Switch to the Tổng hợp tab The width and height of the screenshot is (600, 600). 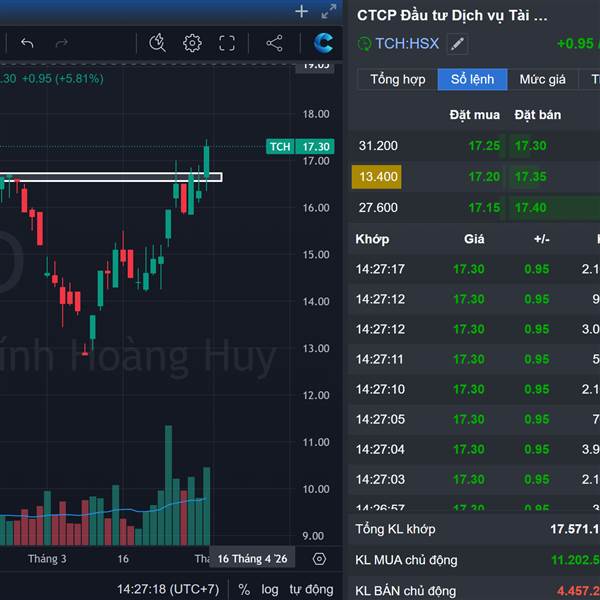pyautogui.click(x=397, y=79)
